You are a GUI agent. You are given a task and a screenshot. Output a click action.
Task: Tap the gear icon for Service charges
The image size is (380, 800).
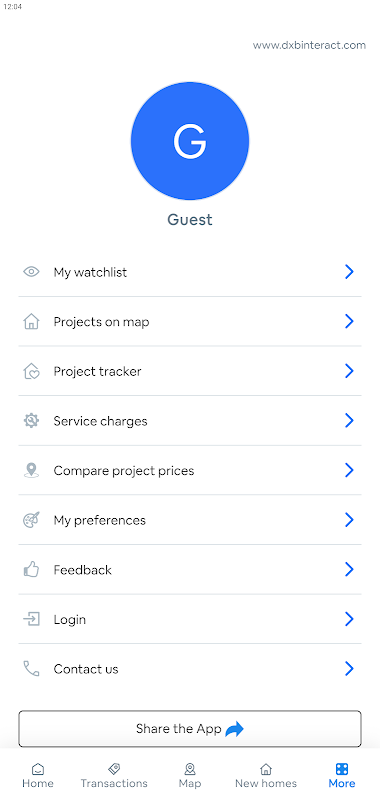[x=31, y=420]
